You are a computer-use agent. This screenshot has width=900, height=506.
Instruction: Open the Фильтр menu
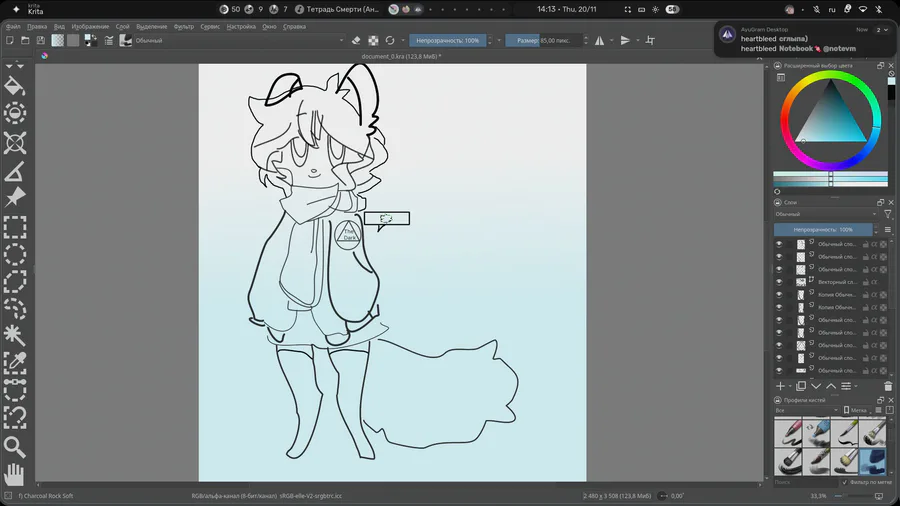(184, 26)
